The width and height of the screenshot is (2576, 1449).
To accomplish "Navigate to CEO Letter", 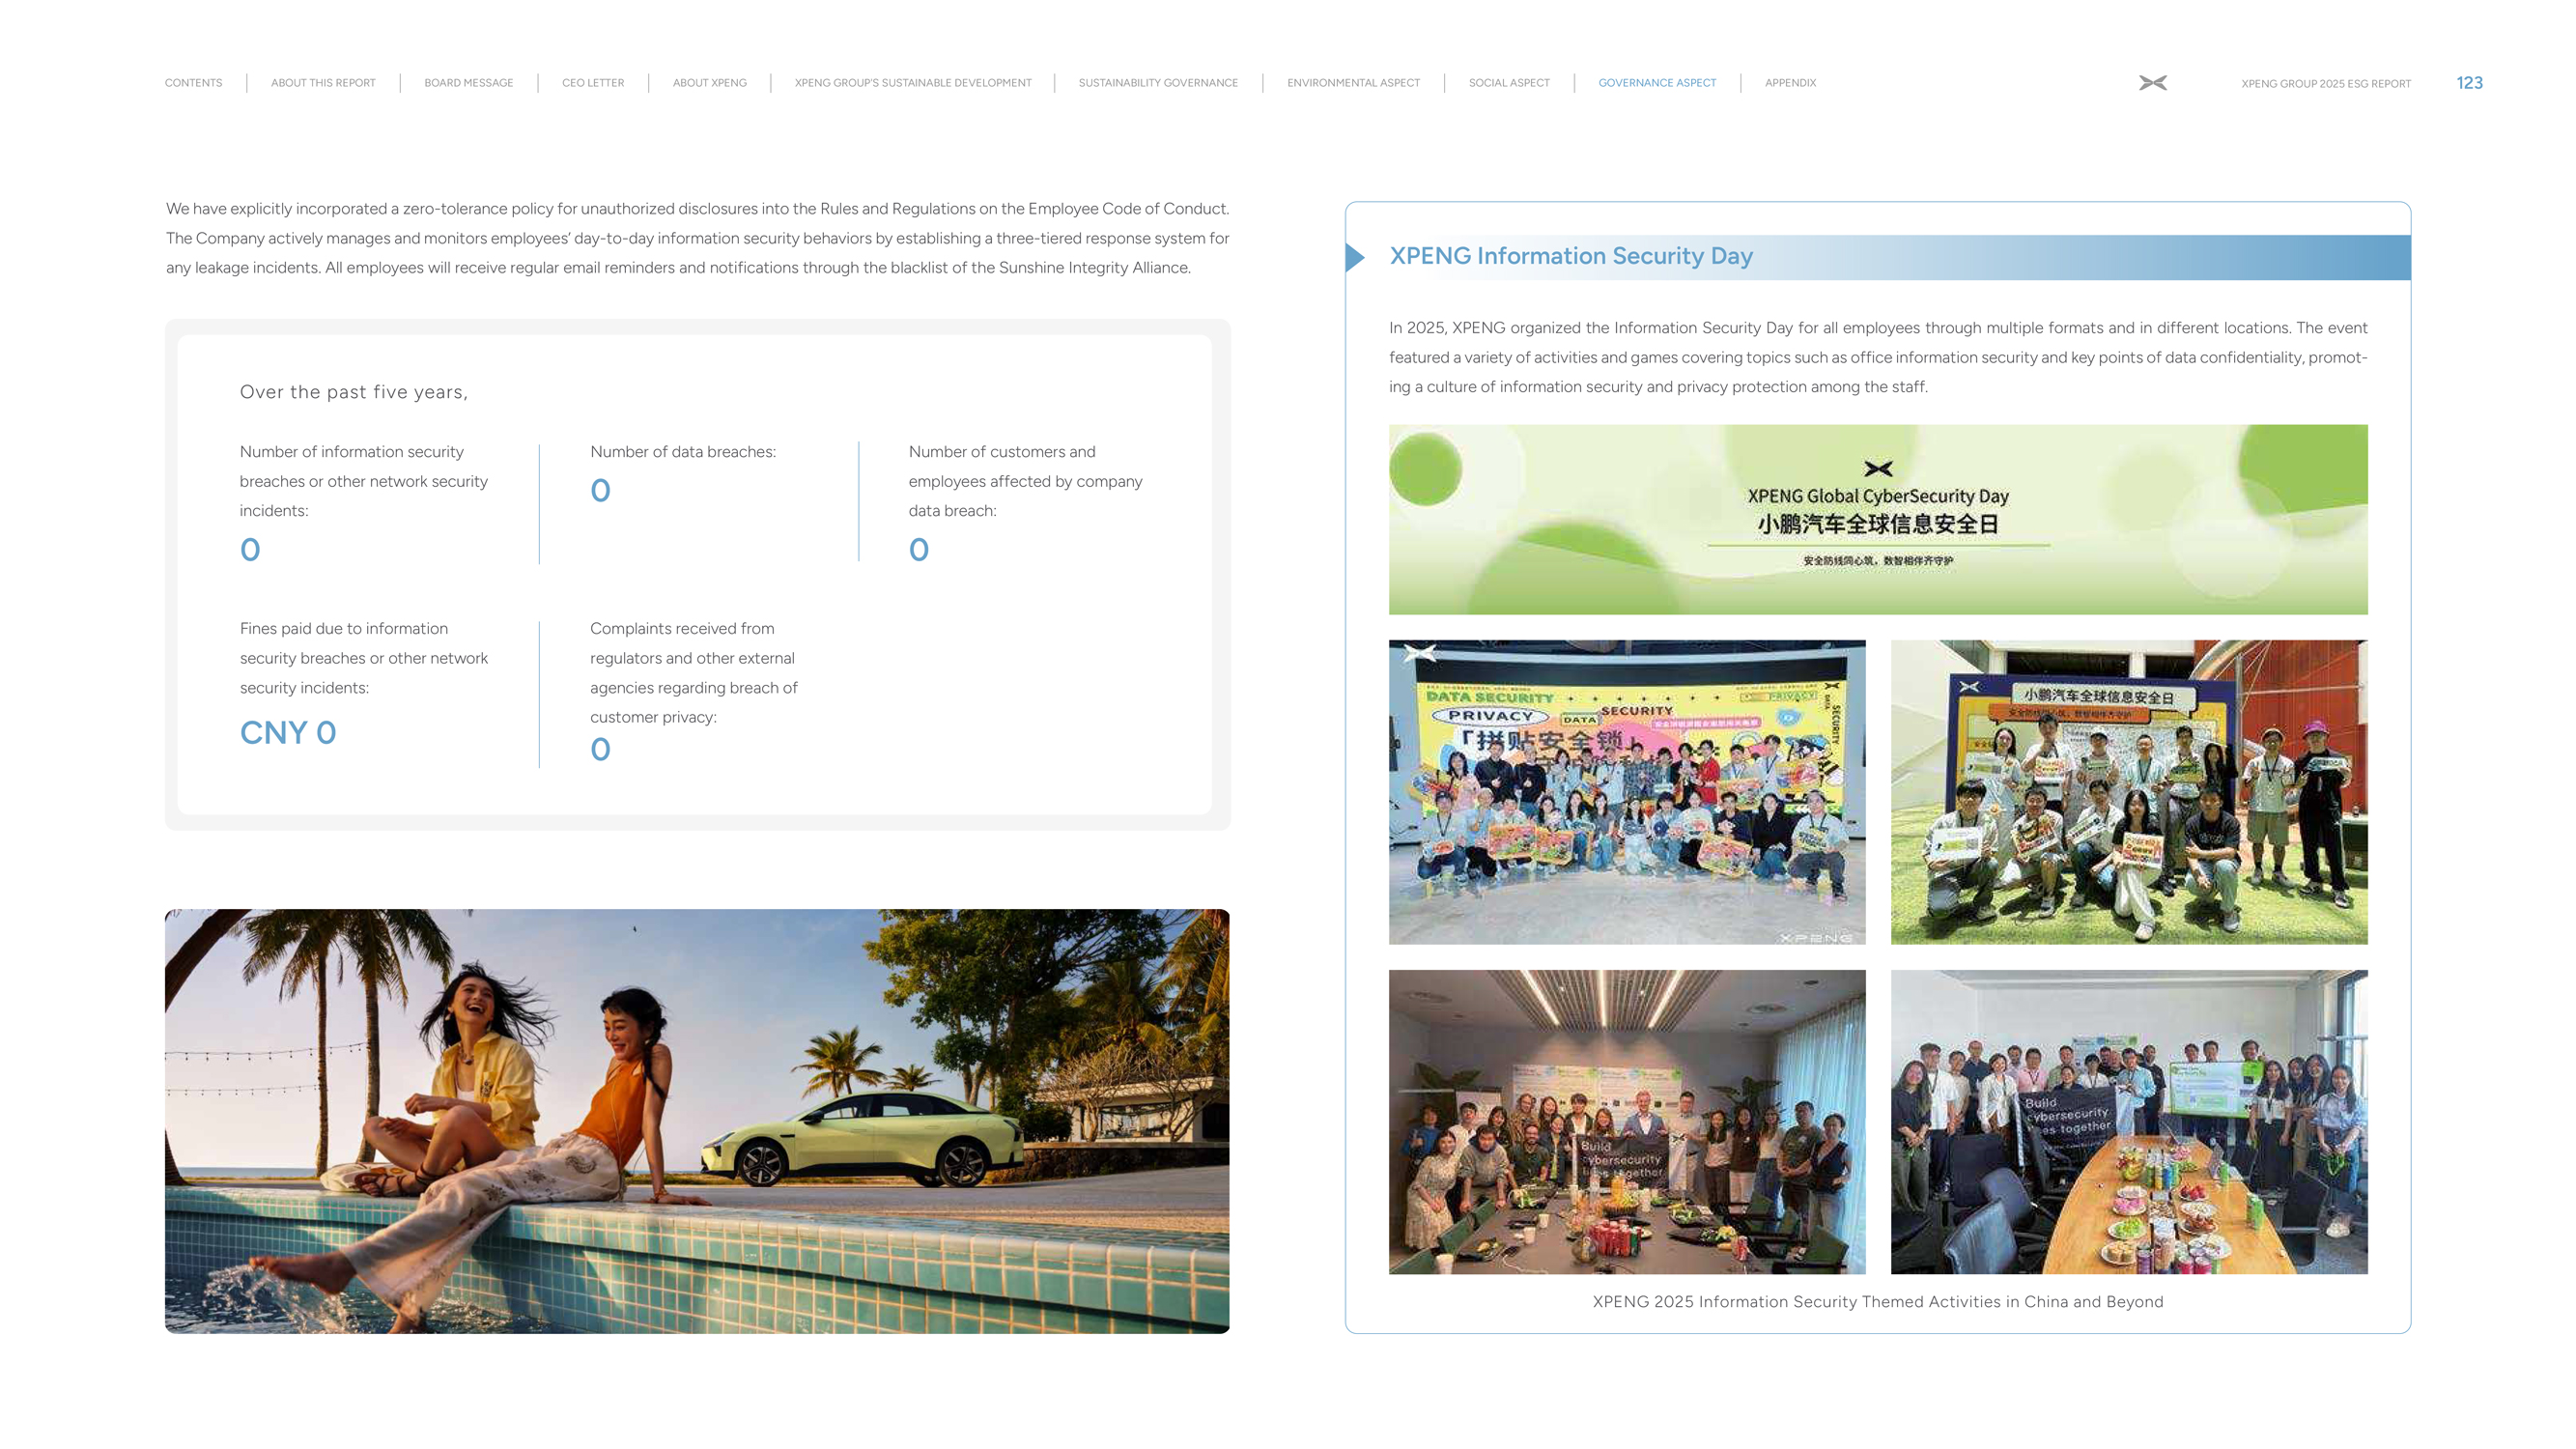I will click(x=592, y=83).
